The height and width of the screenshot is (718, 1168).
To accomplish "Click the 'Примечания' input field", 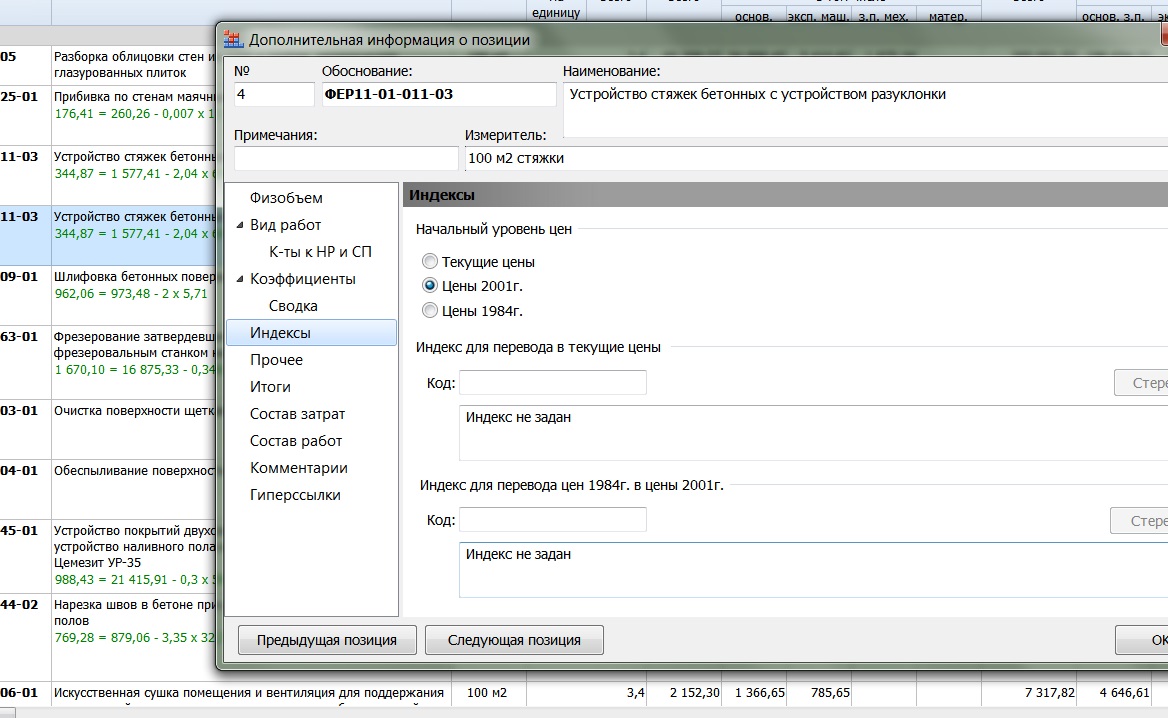I will 346,158.
